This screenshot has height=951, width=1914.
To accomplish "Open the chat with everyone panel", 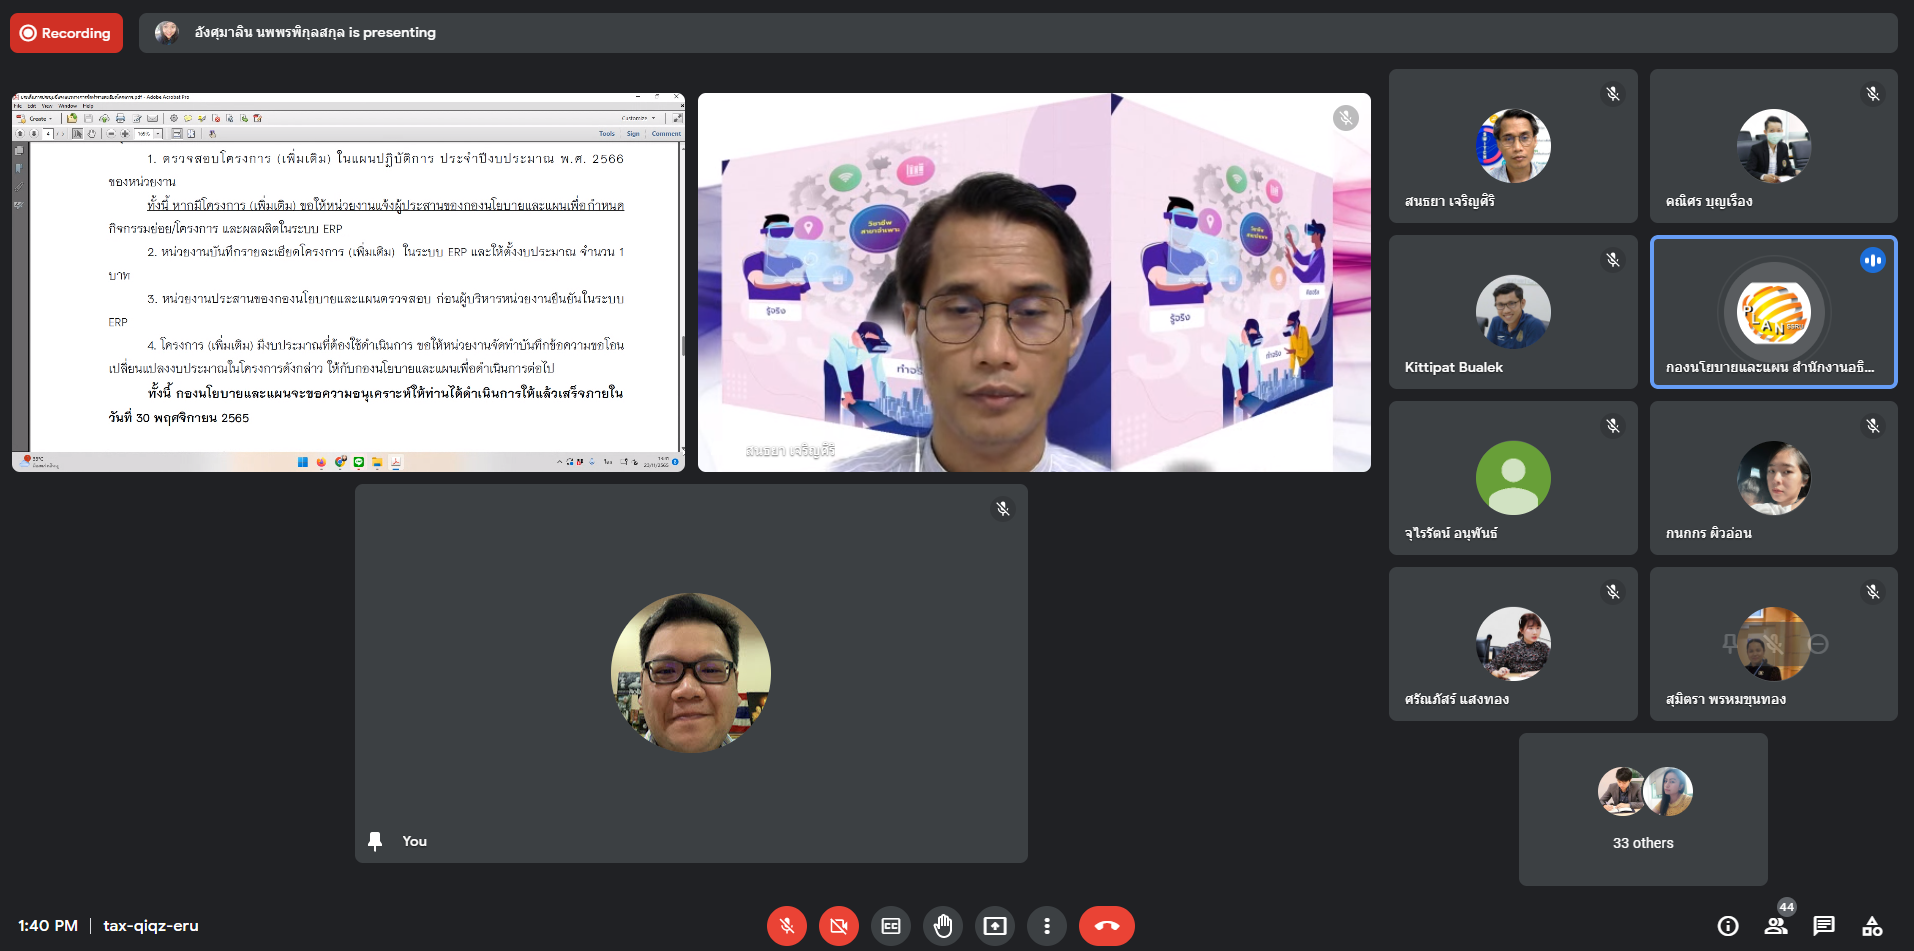I will 1824,926.
